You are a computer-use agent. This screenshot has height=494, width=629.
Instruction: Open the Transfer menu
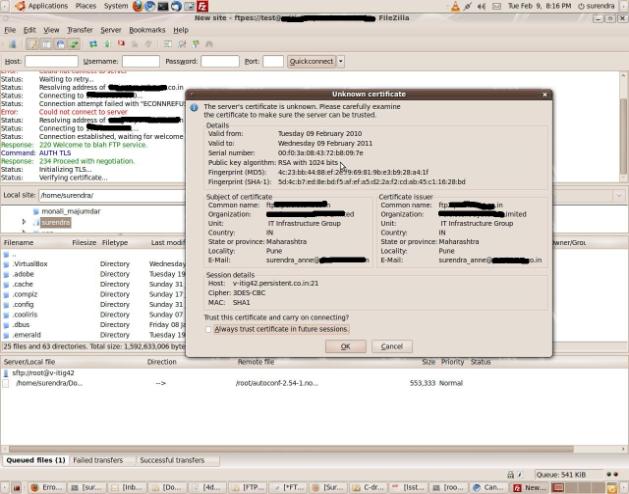pos(79,30)
